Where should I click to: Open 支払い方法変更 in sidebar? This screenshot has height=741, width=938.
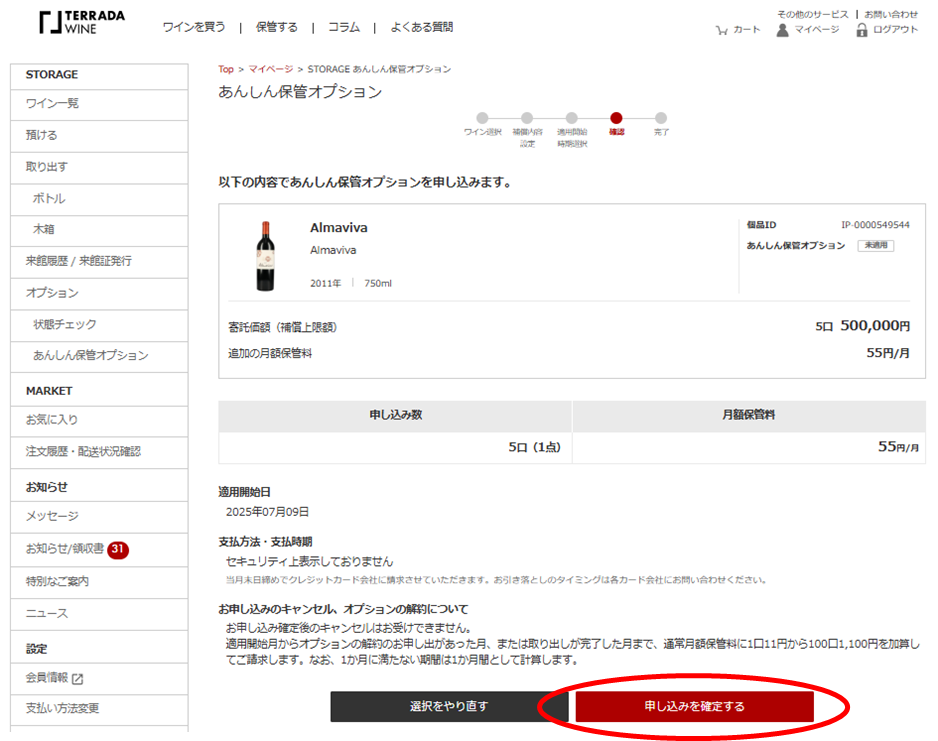(x=99, y=709)
